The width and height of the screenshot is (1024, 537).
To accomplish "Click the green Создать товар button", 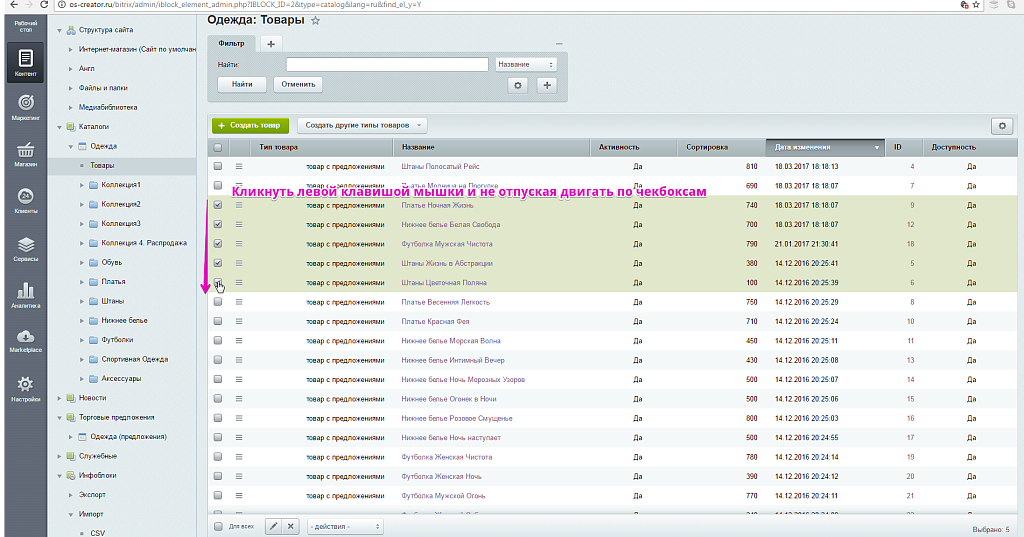I will [x=249, y=126].
